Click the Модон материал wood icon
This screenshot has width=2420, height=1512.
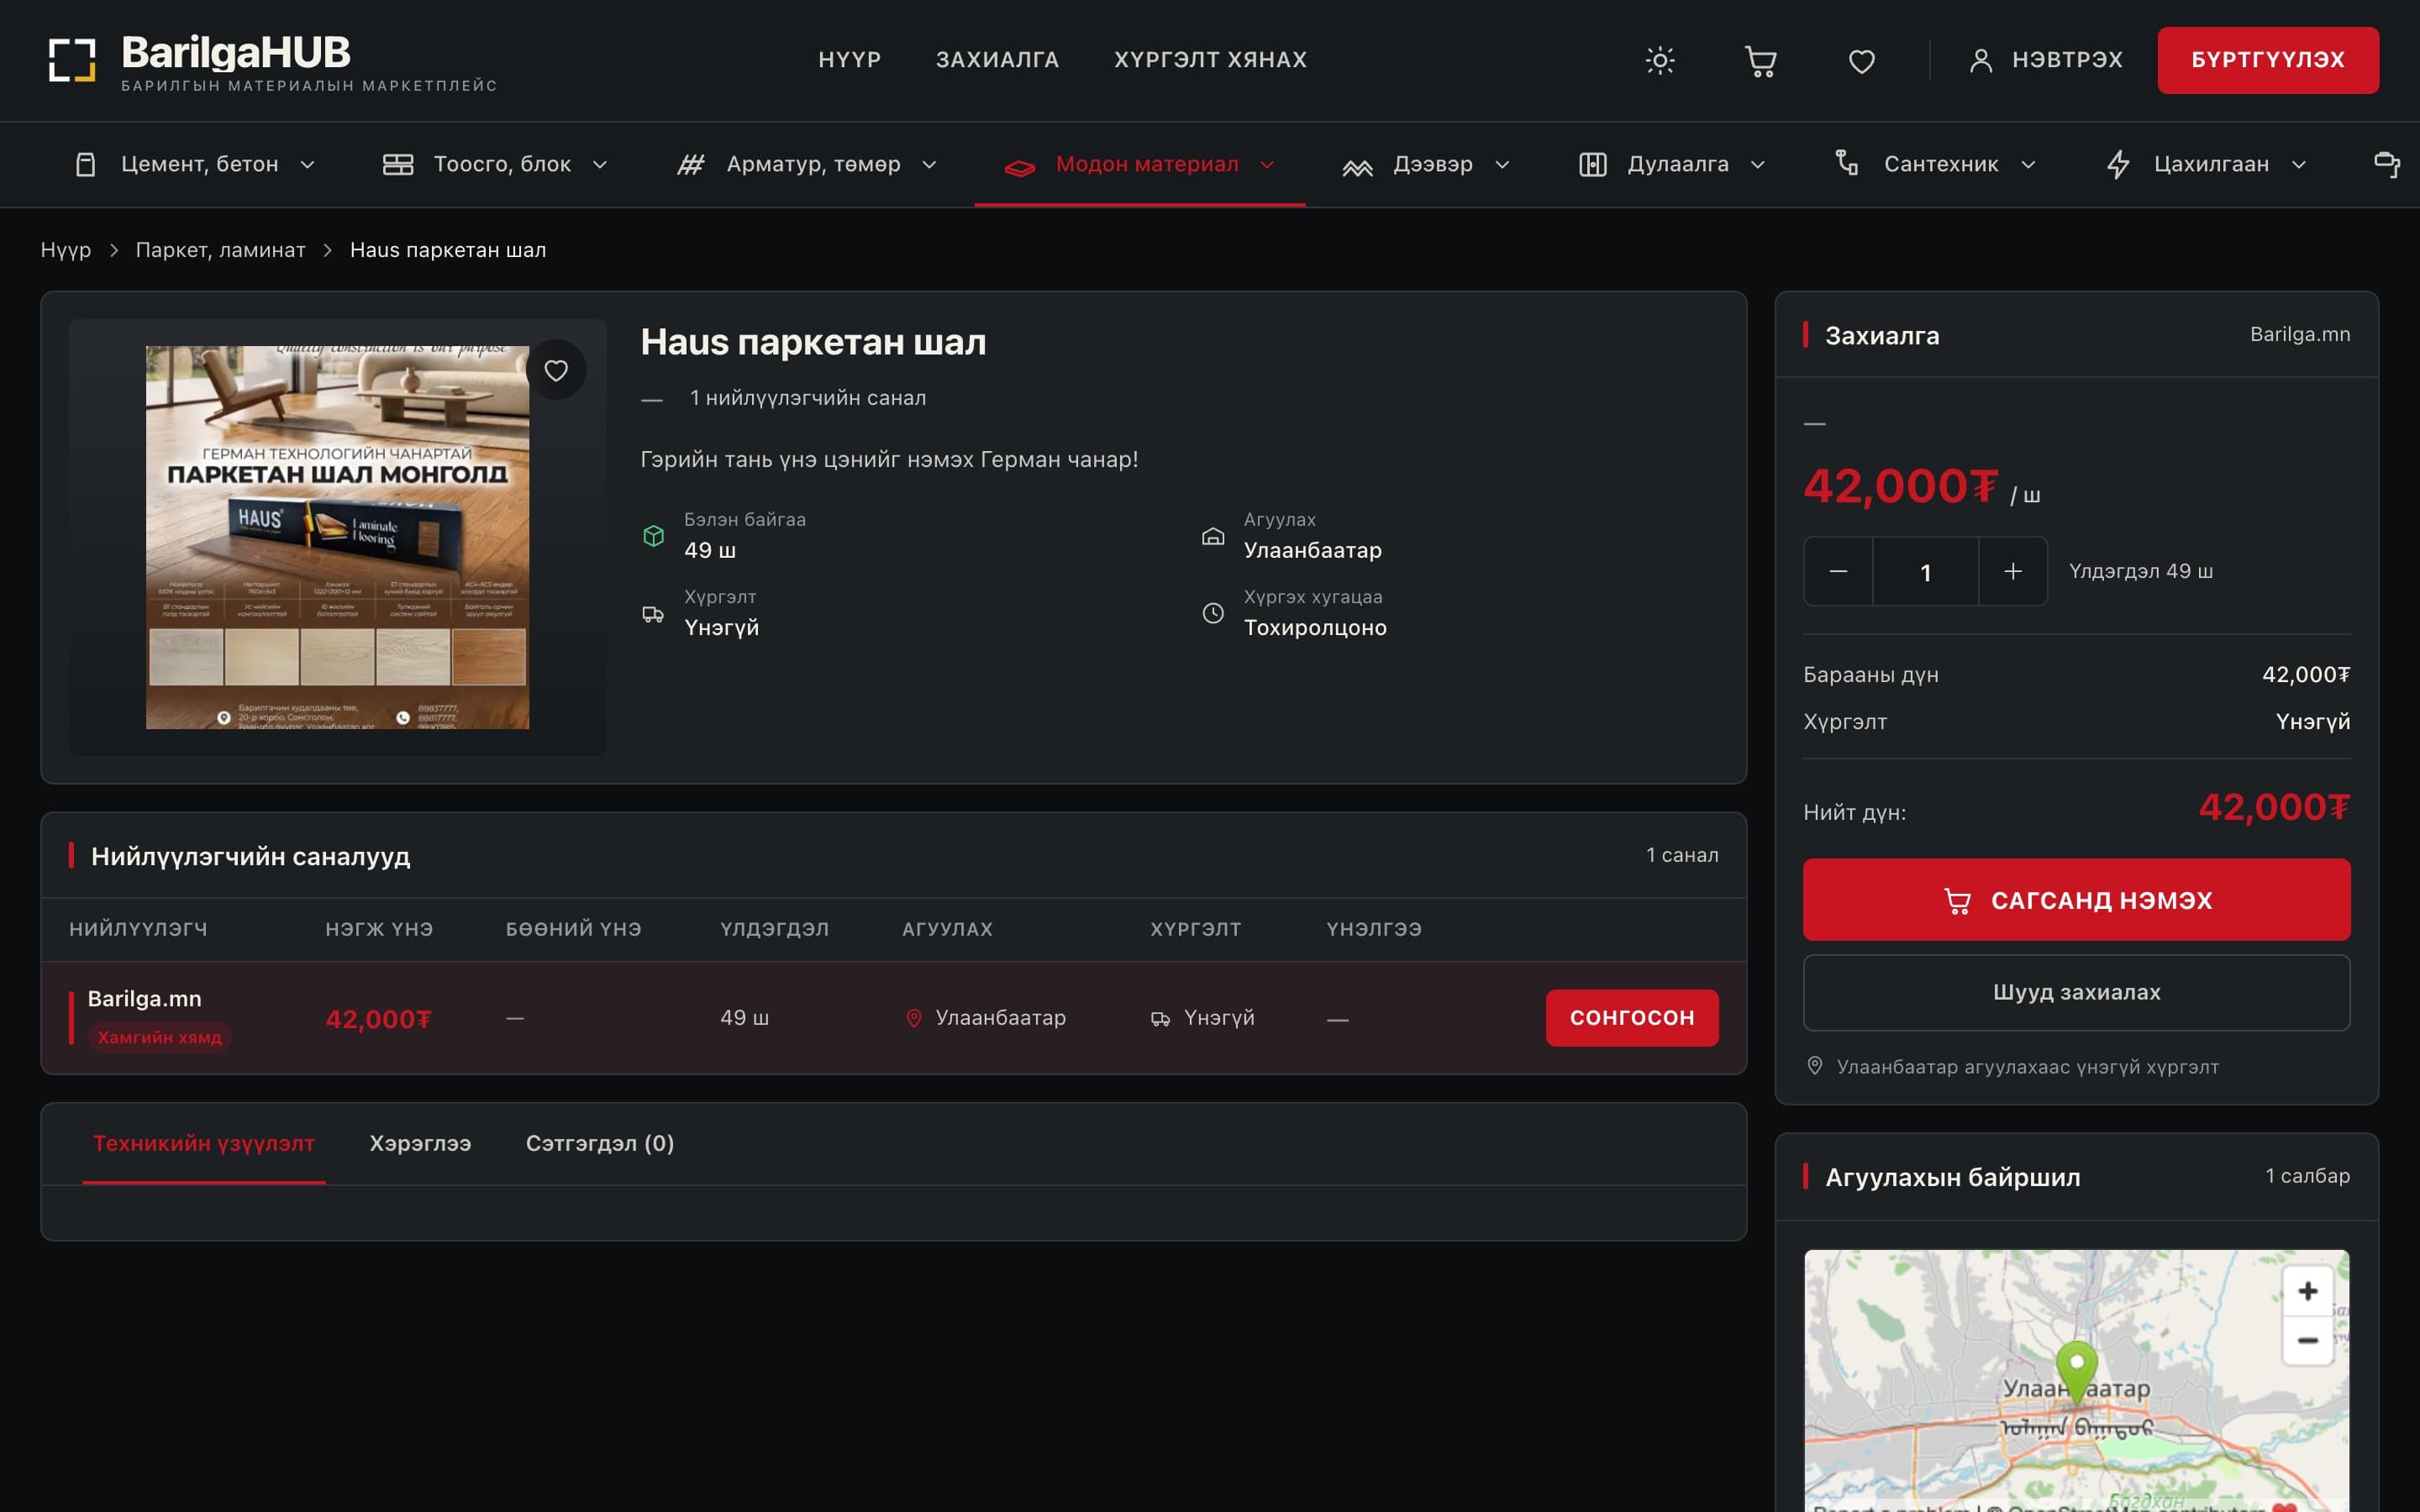tap(1020, 166)
